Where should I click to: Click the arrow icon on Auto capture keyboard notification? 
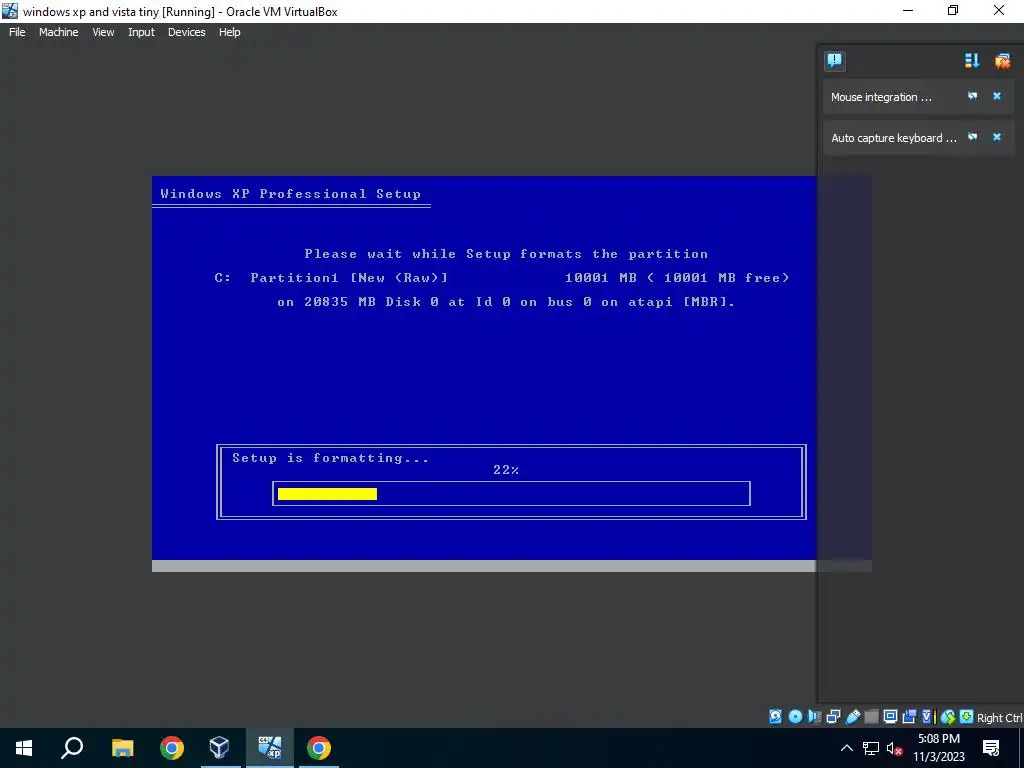pyautogui.click(x=972, y=137)
